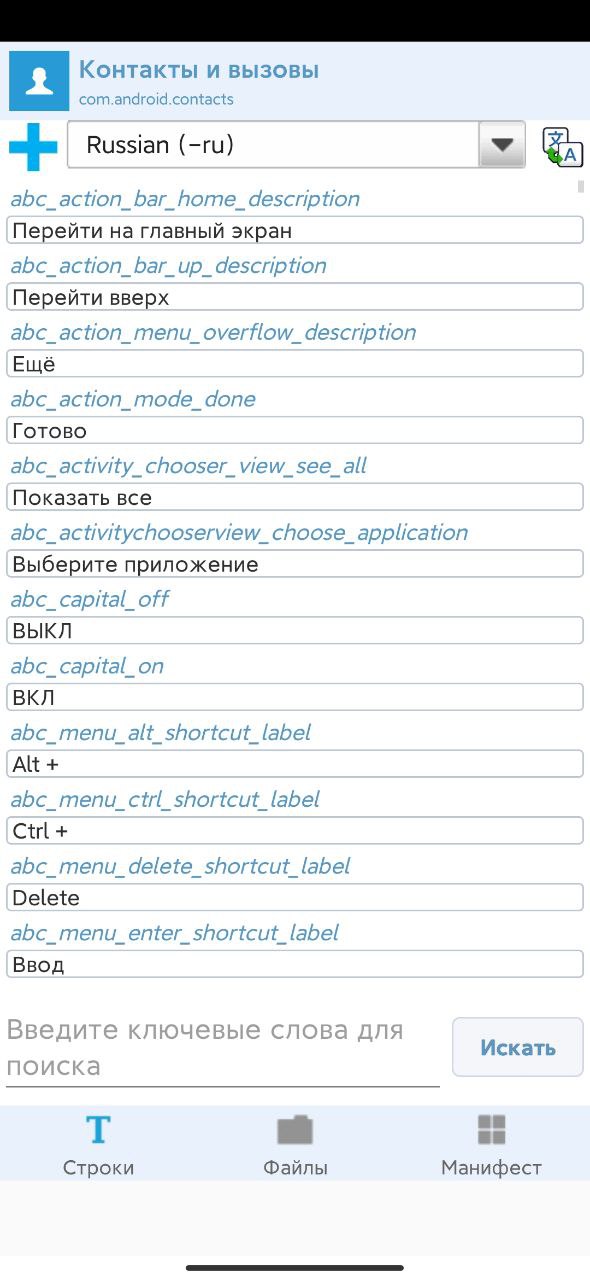Focus the search keywords input field

(x=222, y=1048)
